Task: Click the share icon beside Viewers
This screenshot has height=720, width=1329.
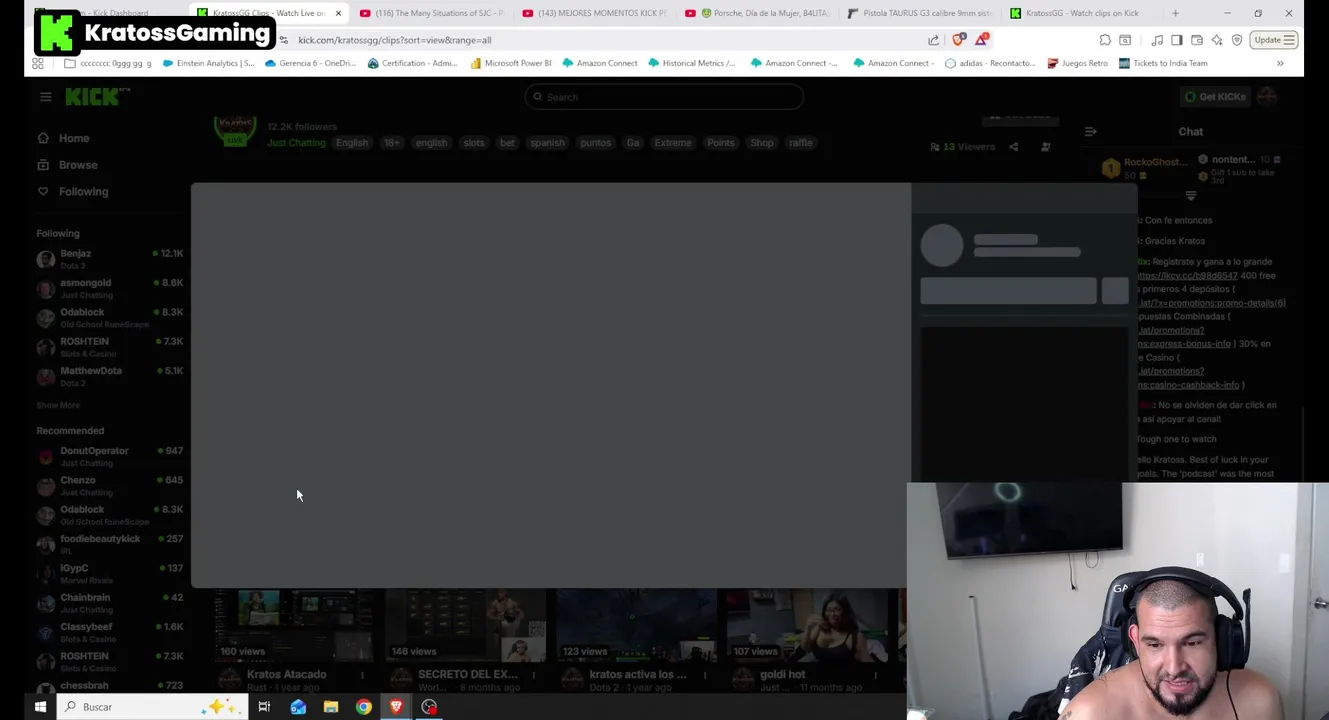Action: tap(1013, 147)
